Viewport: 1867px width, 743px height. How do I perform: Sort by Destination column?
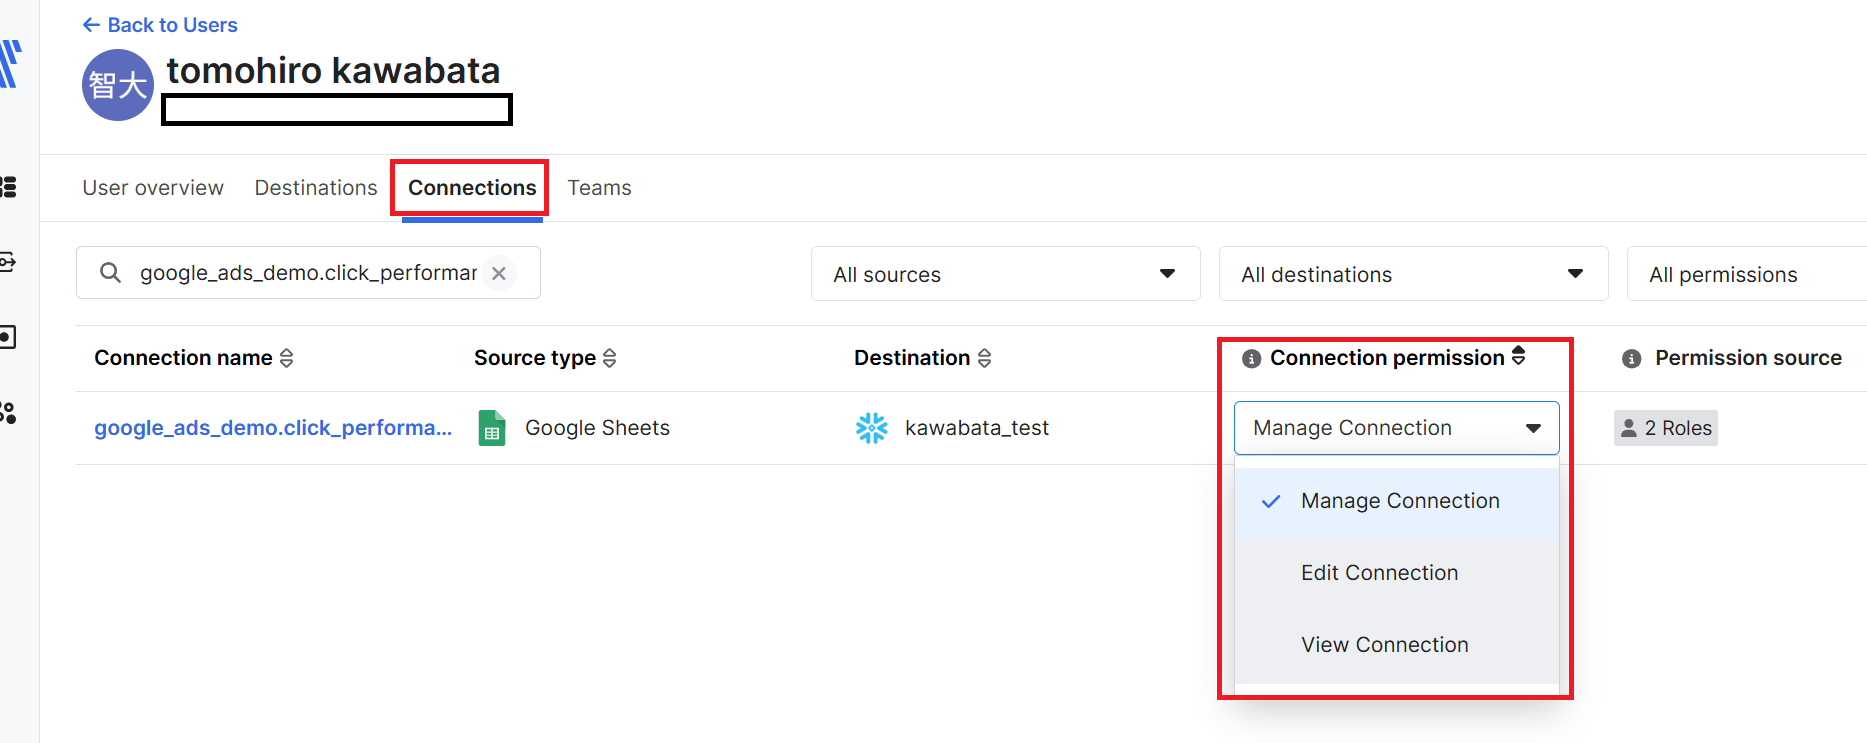(x=984, y=358)
